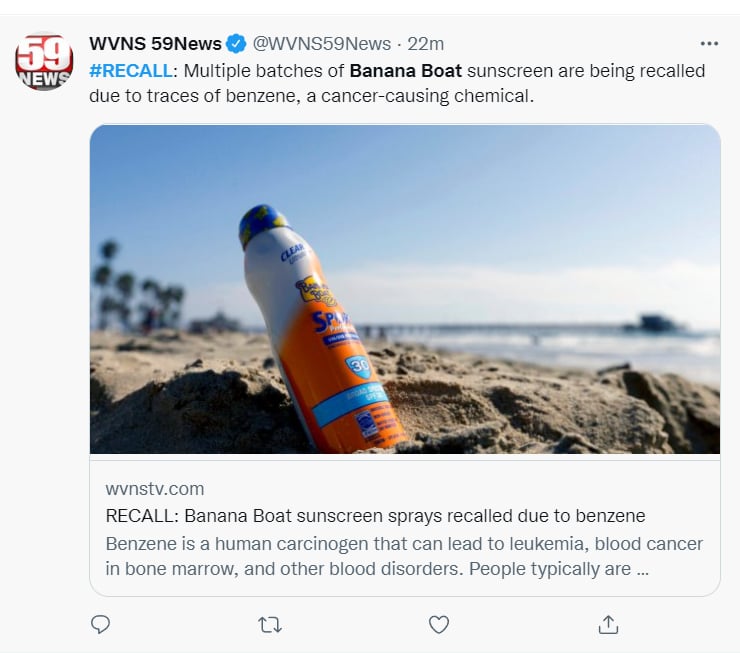Click the "Multiple batches of" tweet text

(263, 71)
